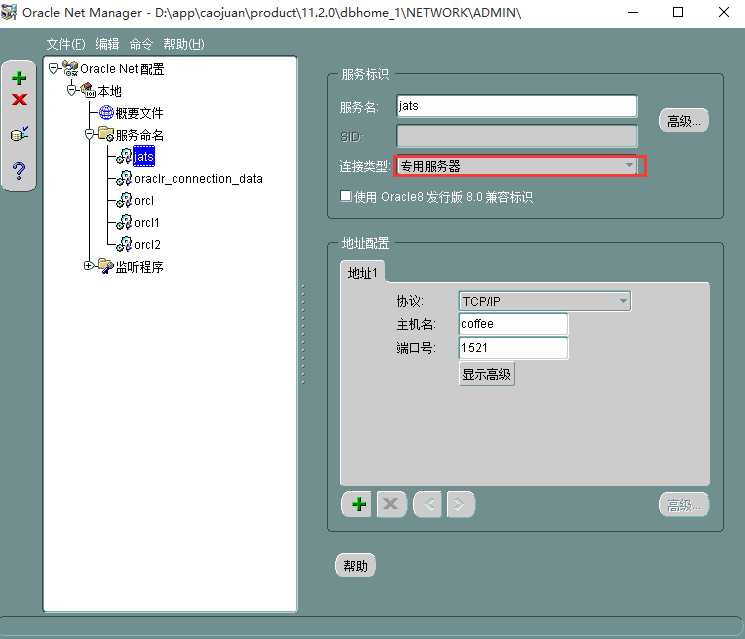Viewport: 745px width, 639px height.
Task: Click the 端口号 field containing 1521
Action: tap(513, 348)
